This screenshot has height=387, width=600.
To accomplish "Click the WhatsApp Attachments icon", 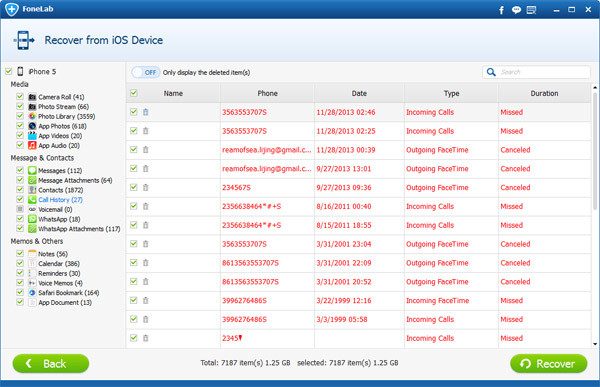I will coord(32,229).
